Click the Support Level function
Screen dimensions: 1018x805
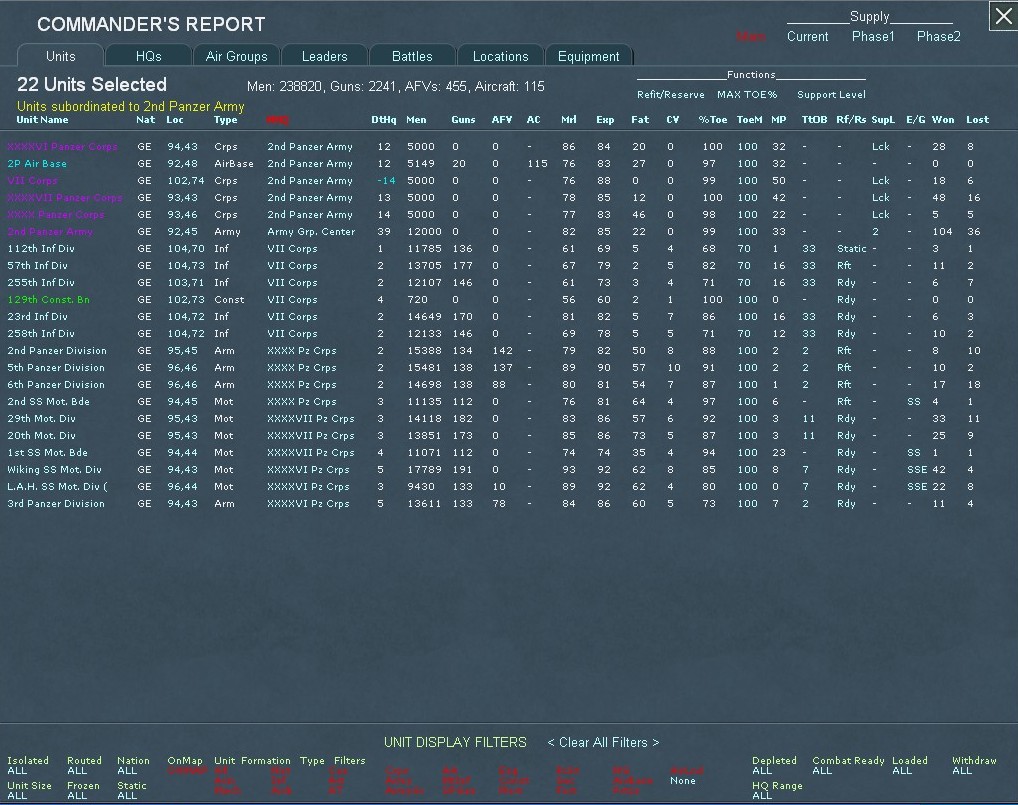(831, 95)
